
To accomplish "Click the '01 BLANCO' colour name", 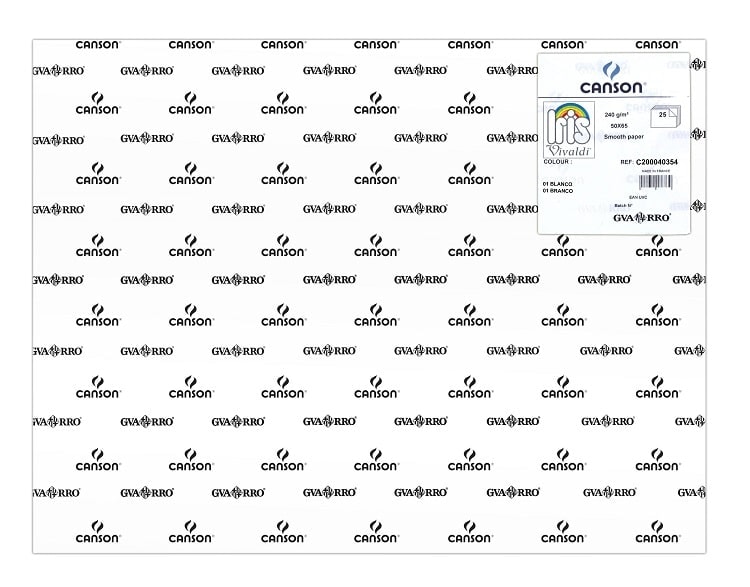I will 557,184.
